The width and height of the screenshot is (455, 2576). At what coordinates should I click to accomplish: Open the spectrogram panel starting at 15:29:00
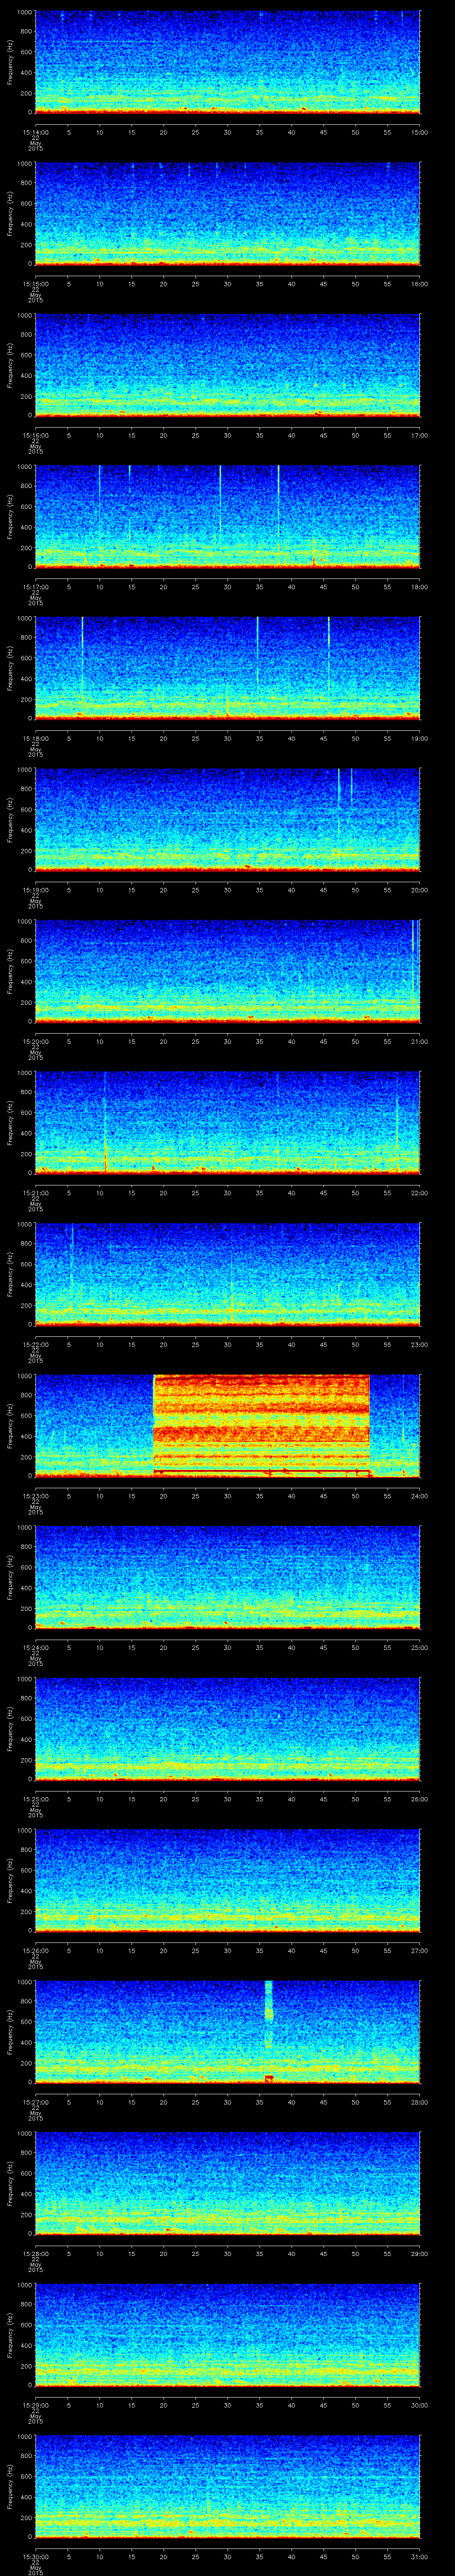(227, 2335)
